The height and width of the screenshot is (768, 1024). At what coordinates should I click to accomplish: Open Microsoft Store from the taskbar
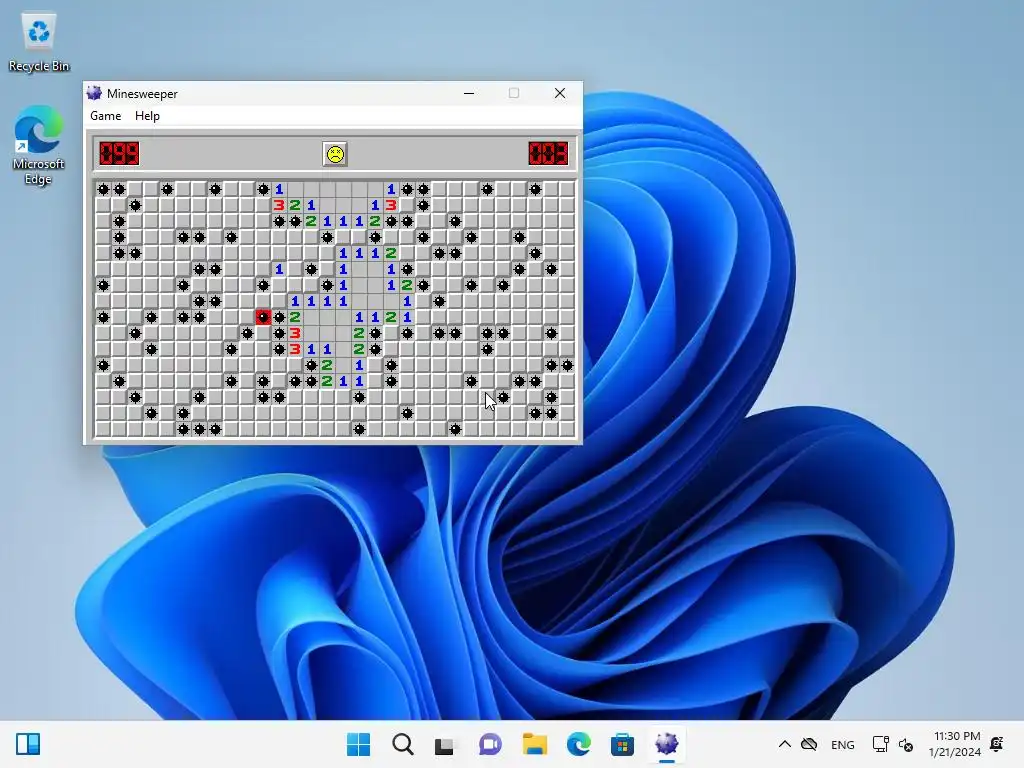(x=622, y=744)
